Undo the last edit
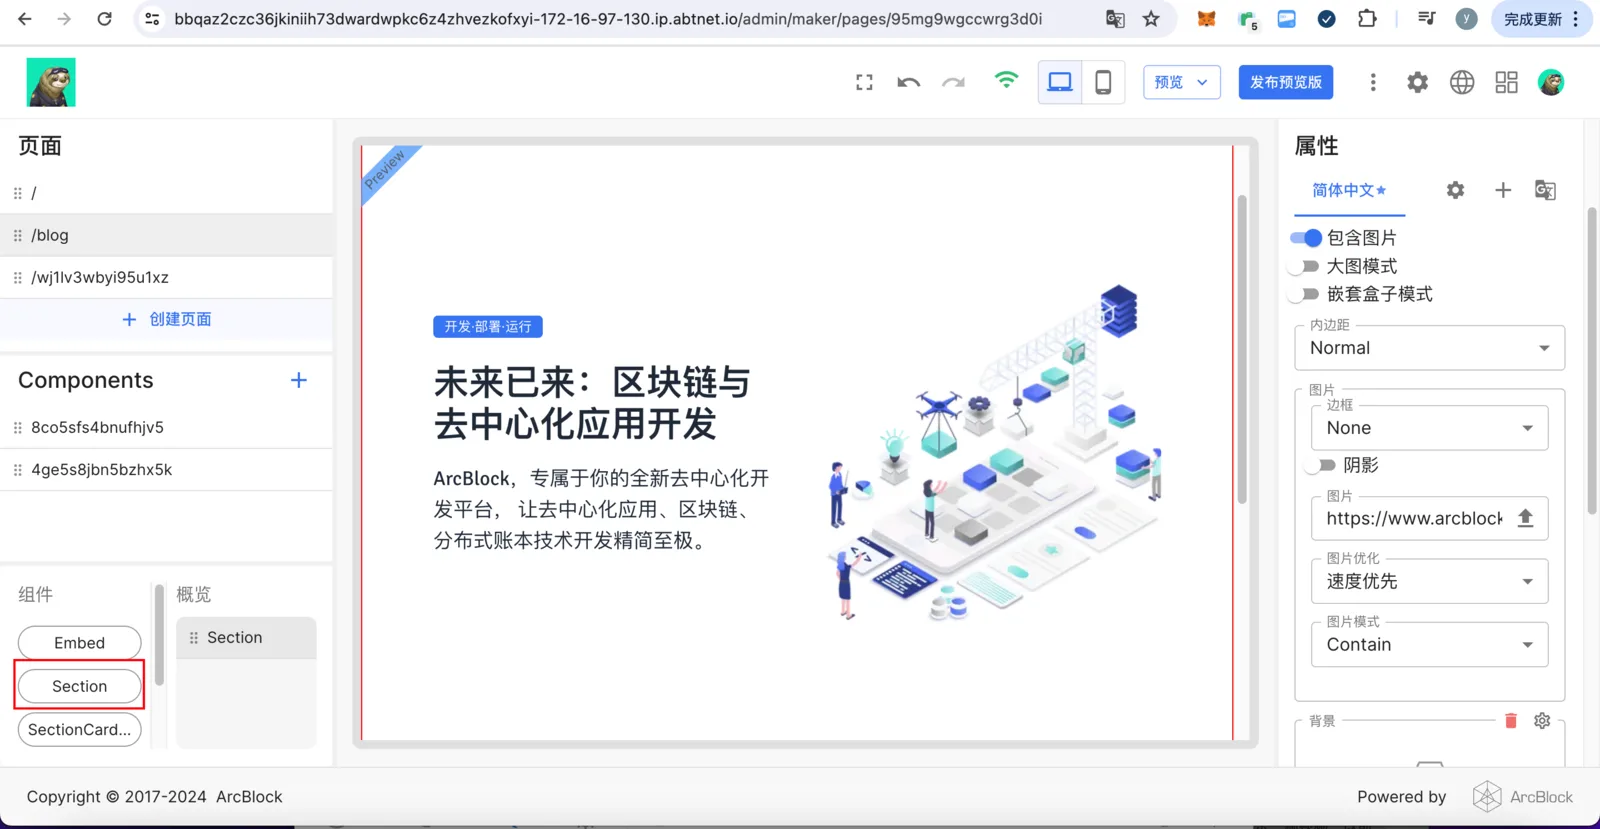The image size is (1600, 829). click(908, 83)
